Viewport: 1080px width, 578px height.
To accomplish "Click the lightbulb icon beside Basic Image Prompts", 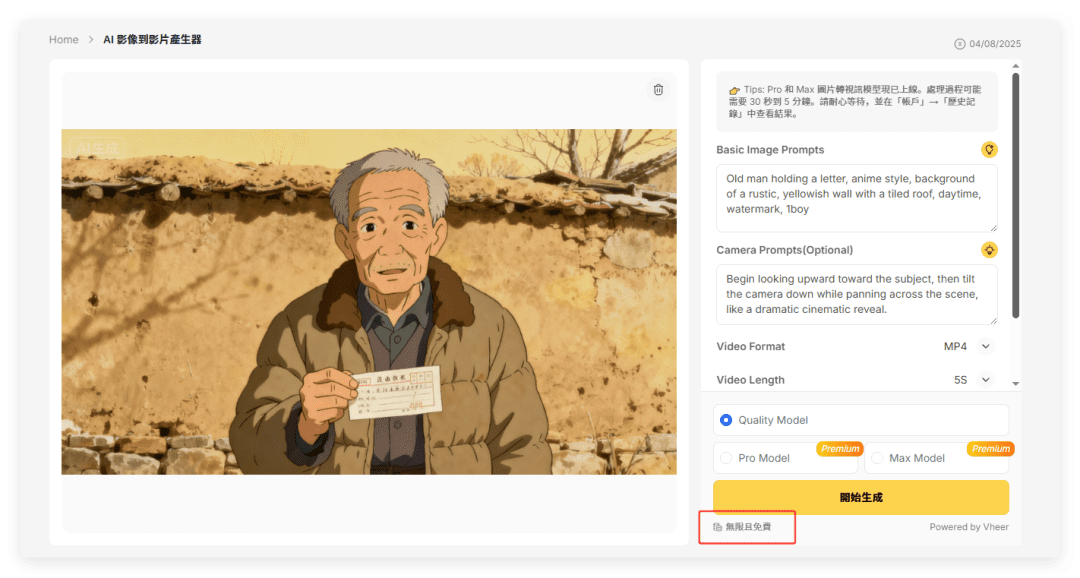I will point(989,150).
